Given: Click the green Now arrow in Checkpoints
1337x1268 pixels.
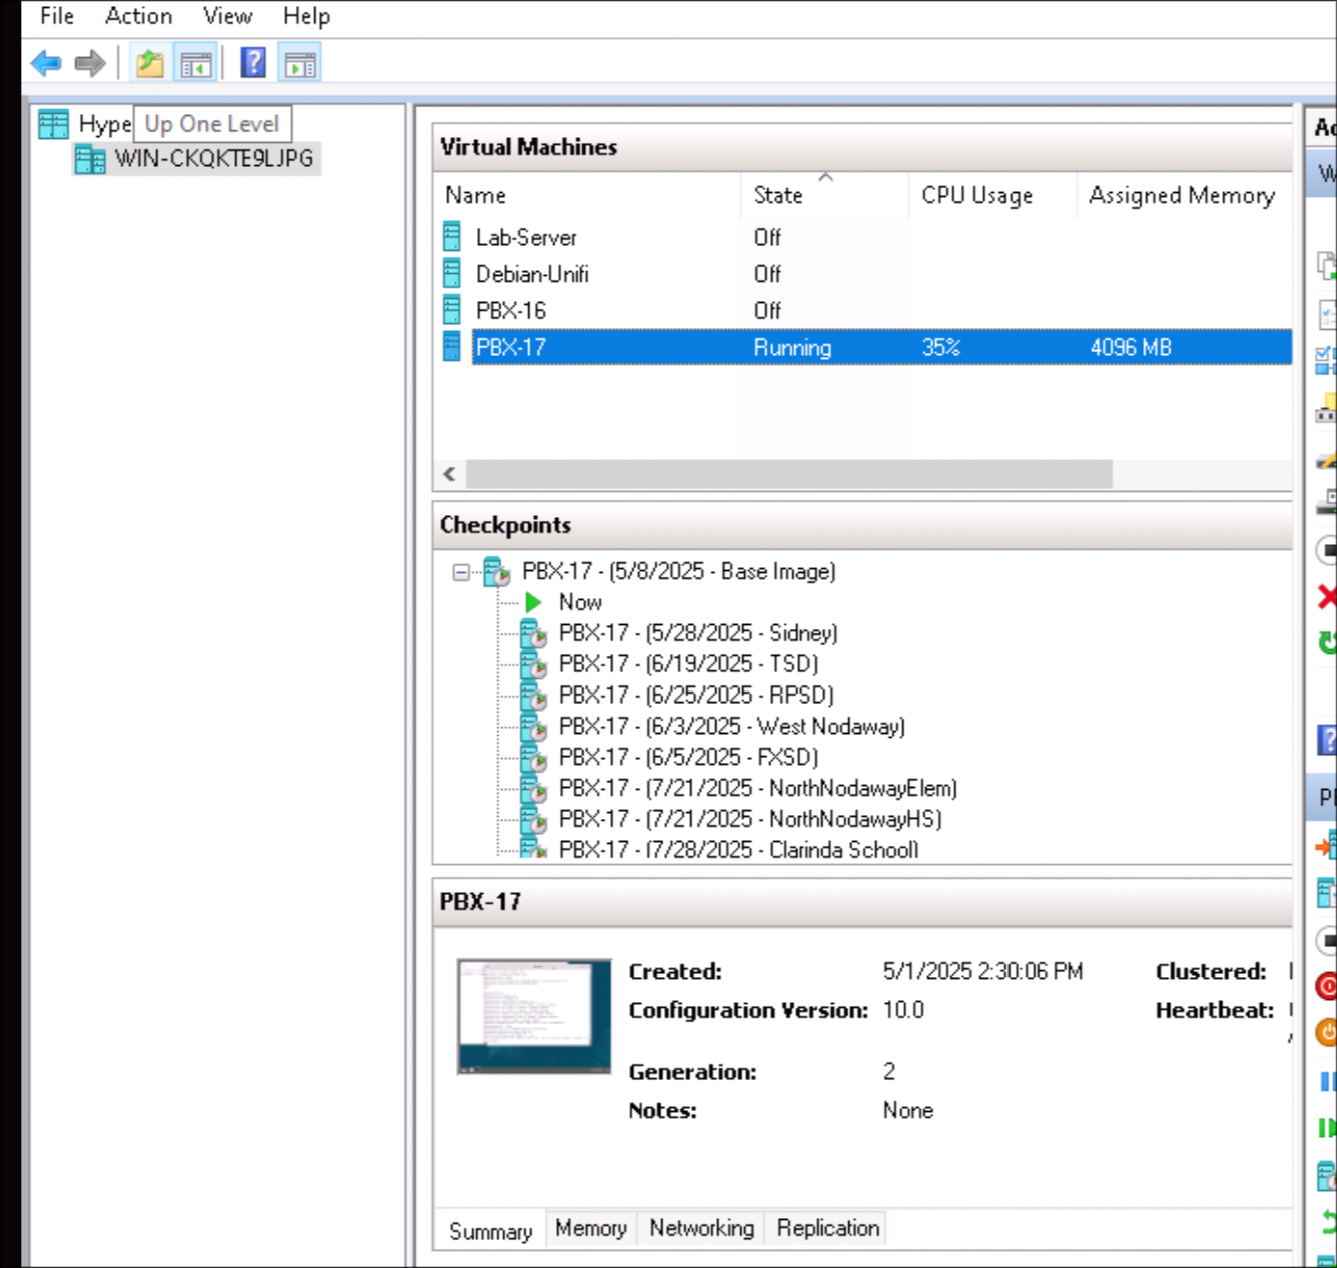Looking at the screenshot, I should click(534, 602).
